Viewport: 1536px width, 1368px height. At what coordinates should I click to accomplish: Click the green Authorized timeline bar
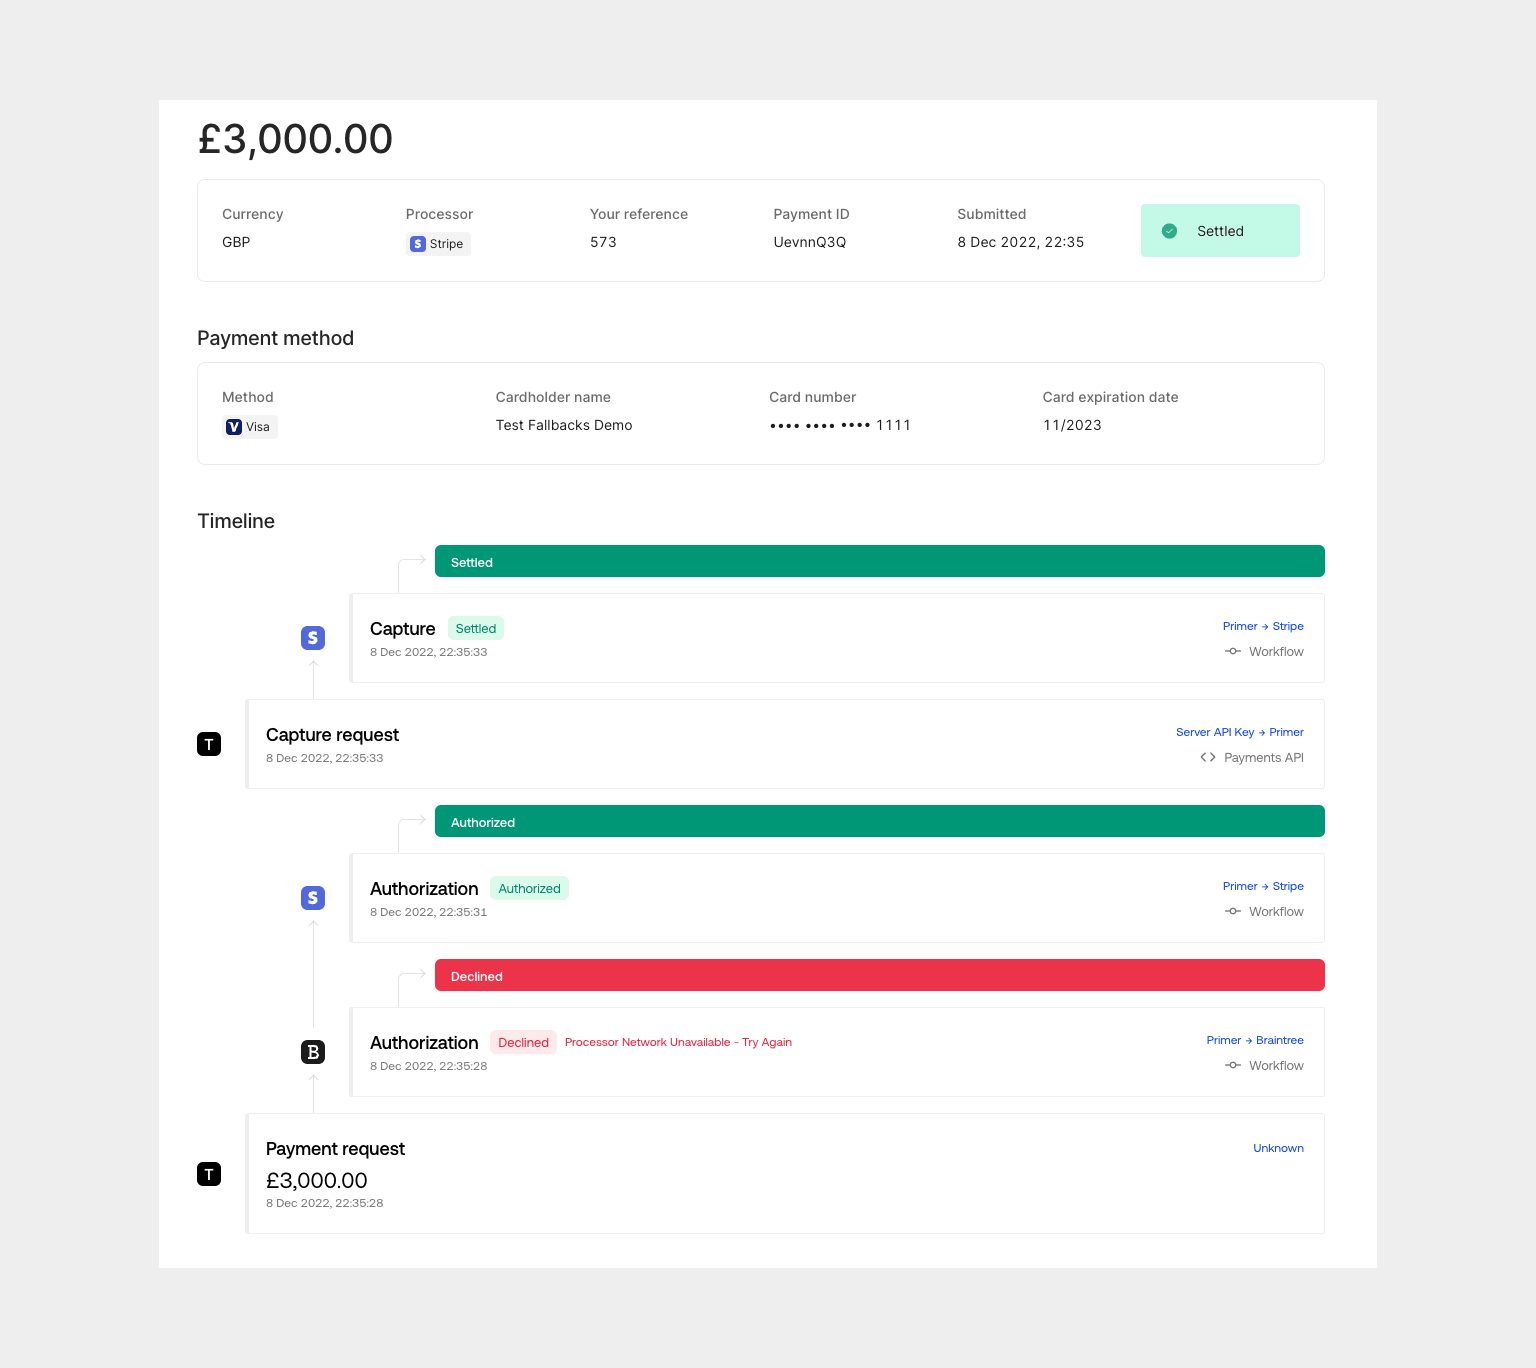click(x=879, y=822)
